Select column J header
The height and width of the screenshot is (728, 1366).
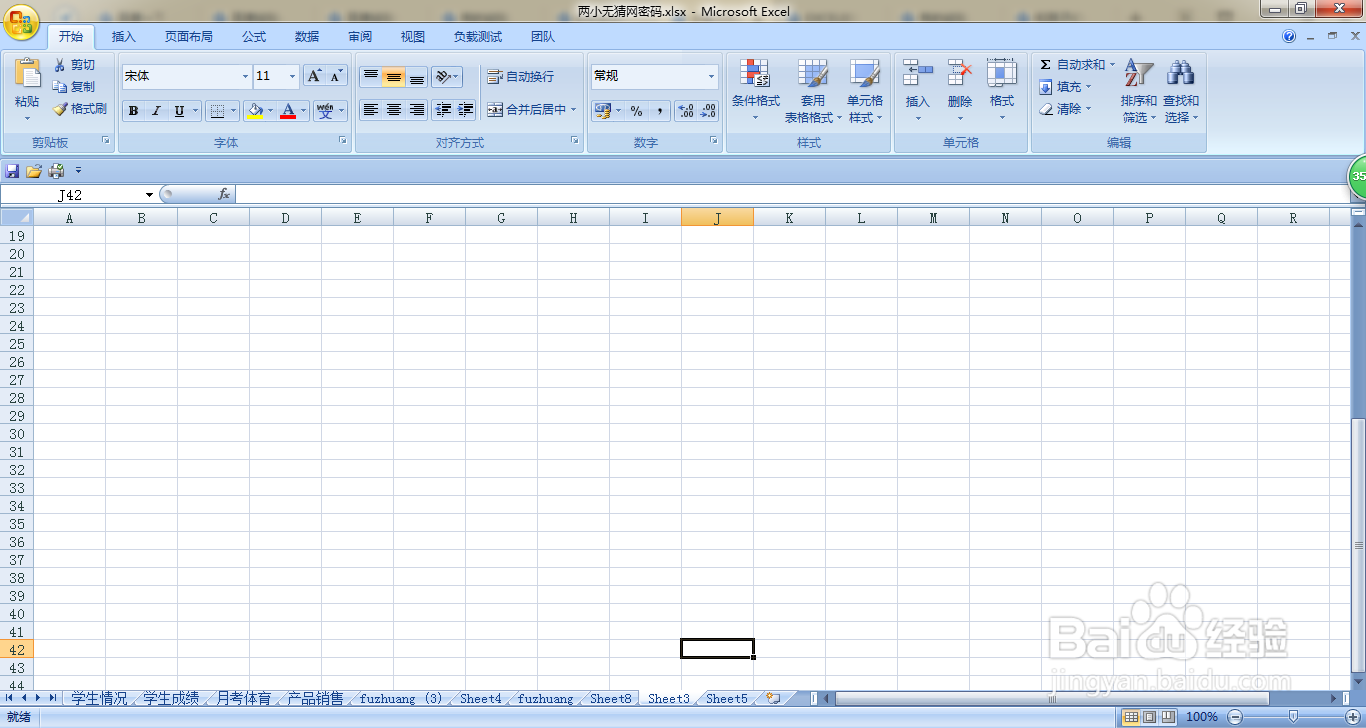[x=717, y=218]
